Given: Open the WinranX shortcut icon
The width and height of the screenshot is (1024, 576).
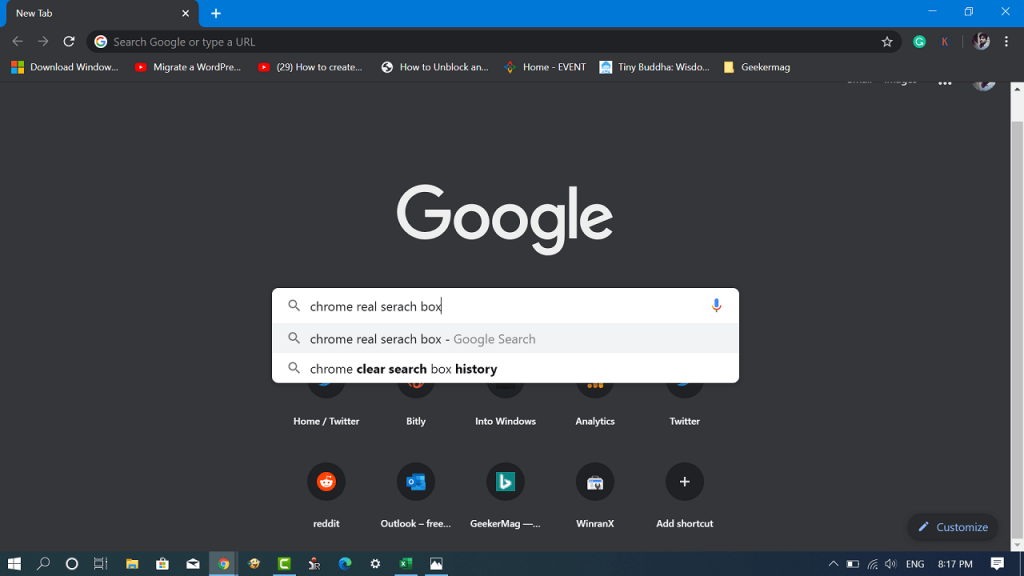Looking at the screenshot, I should (x=595, y=482).
